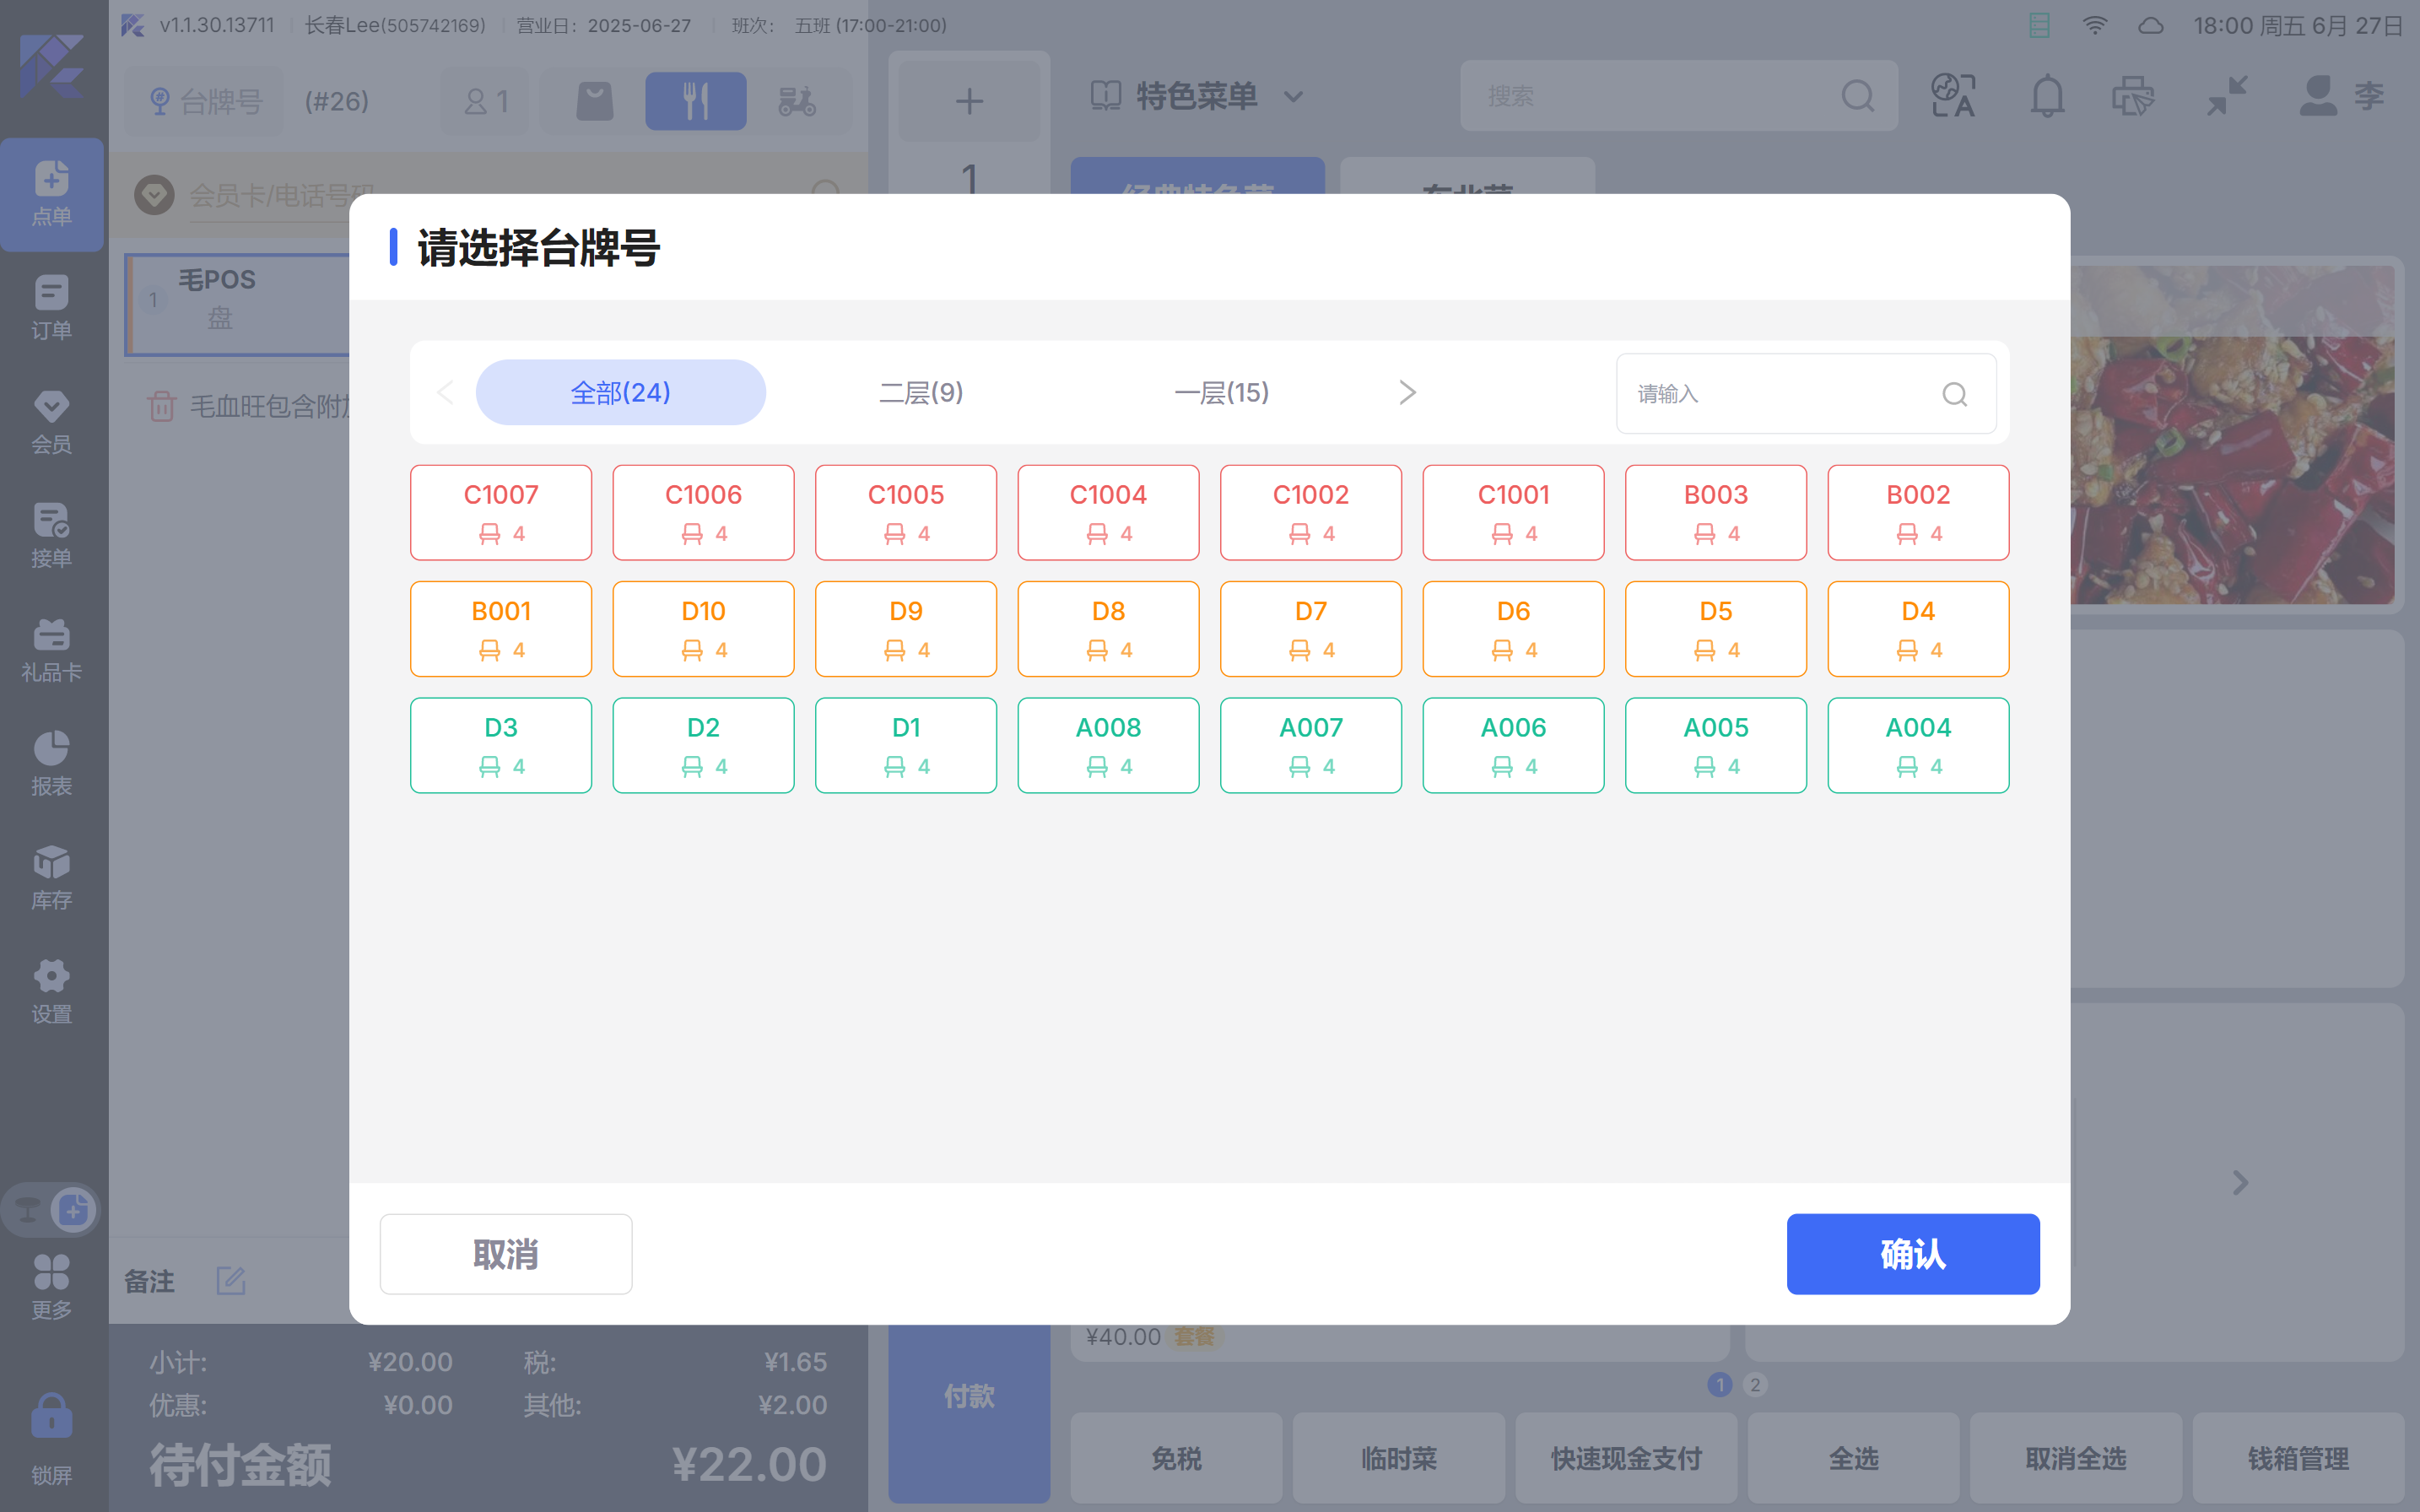Viewport: 2420px width, 1512px height.
Task: Open the 接单 accept-order sidebar icon
Action: [x=52, y=536]
